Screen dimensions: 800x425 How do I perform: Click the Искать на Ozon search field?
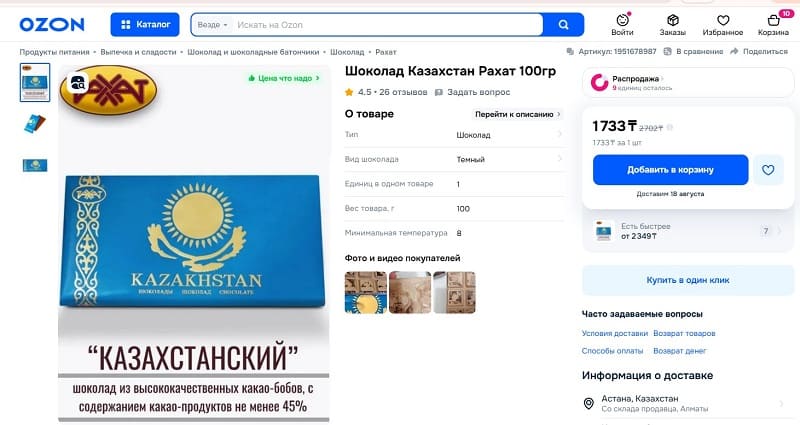tap(388, 24)
